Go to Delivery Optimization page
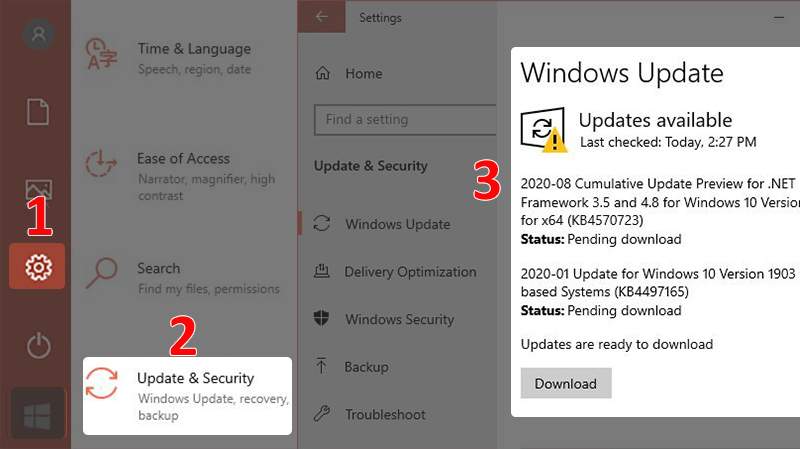This screenshot has width=800, height=449. tap(409, 272)
